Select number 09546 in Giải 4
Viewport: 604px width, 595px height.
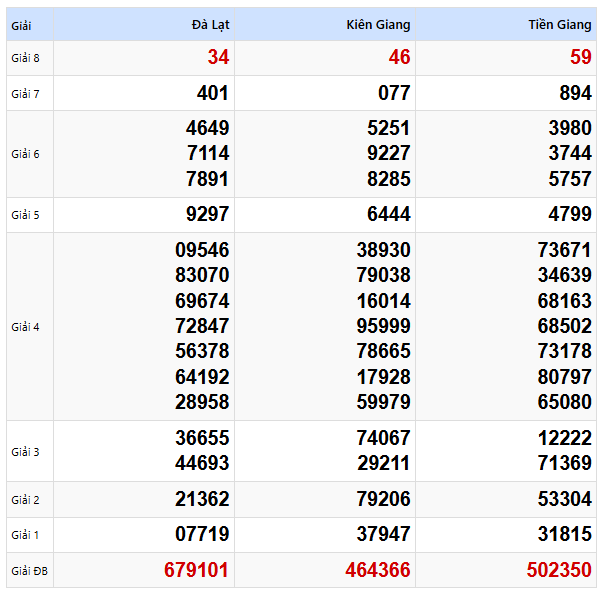coord(202,250)
